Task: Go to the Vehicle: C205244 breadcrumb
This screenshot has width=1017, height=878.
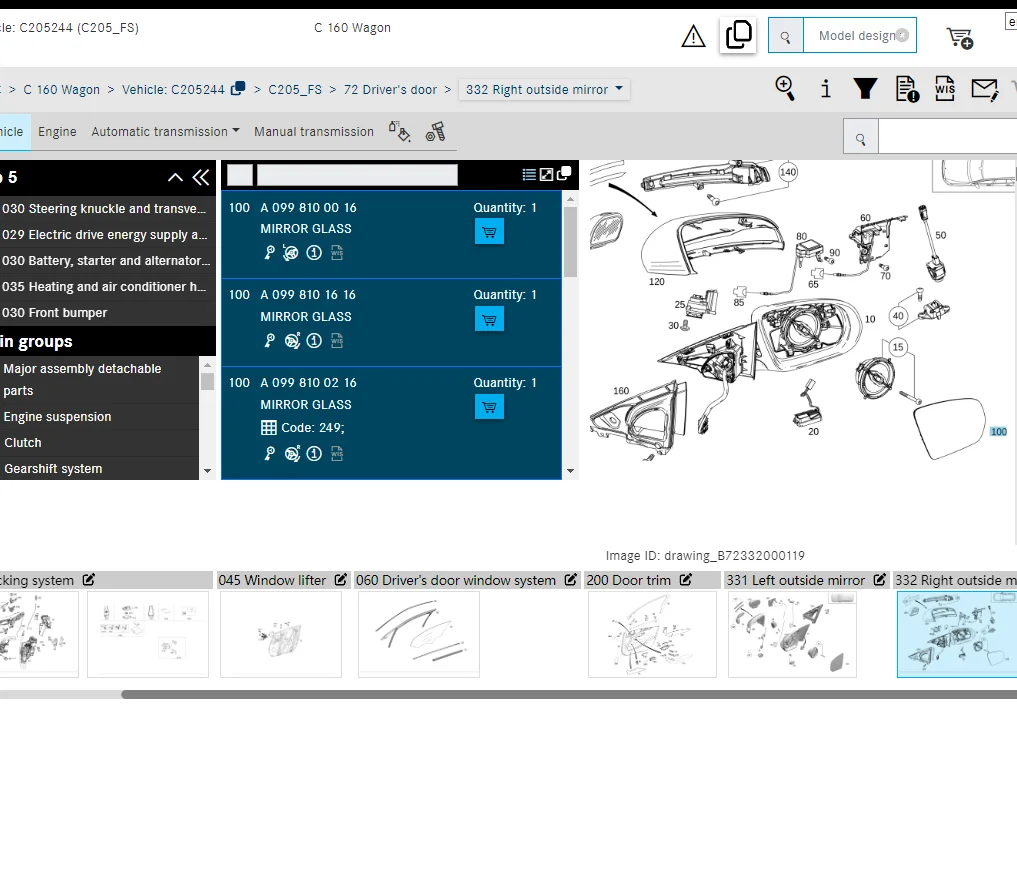Action: (173, 89)
